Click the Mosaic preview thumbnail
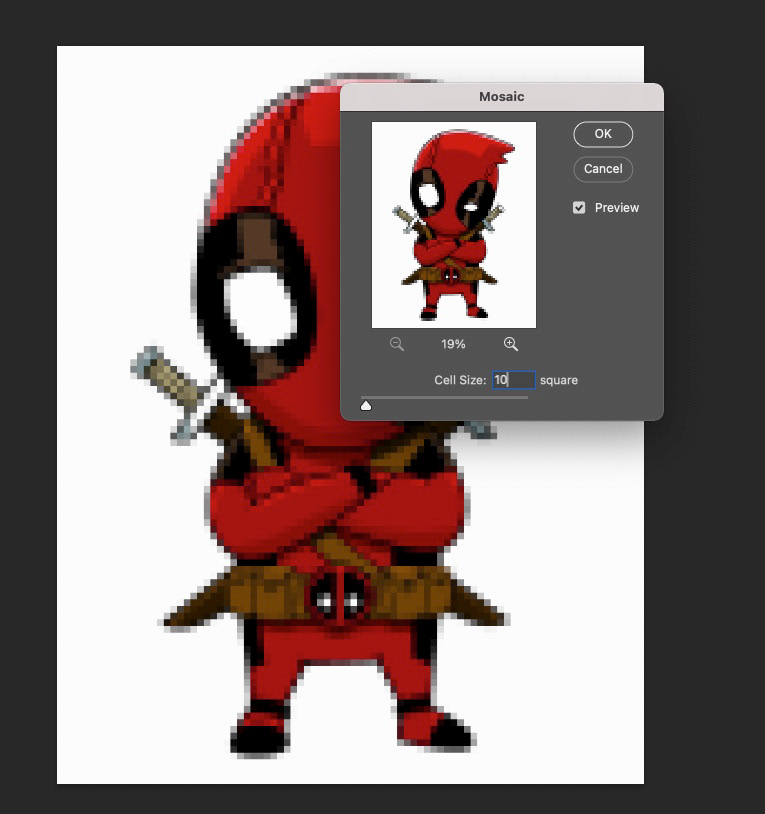765x814 pixels. (x=454, y=225)
